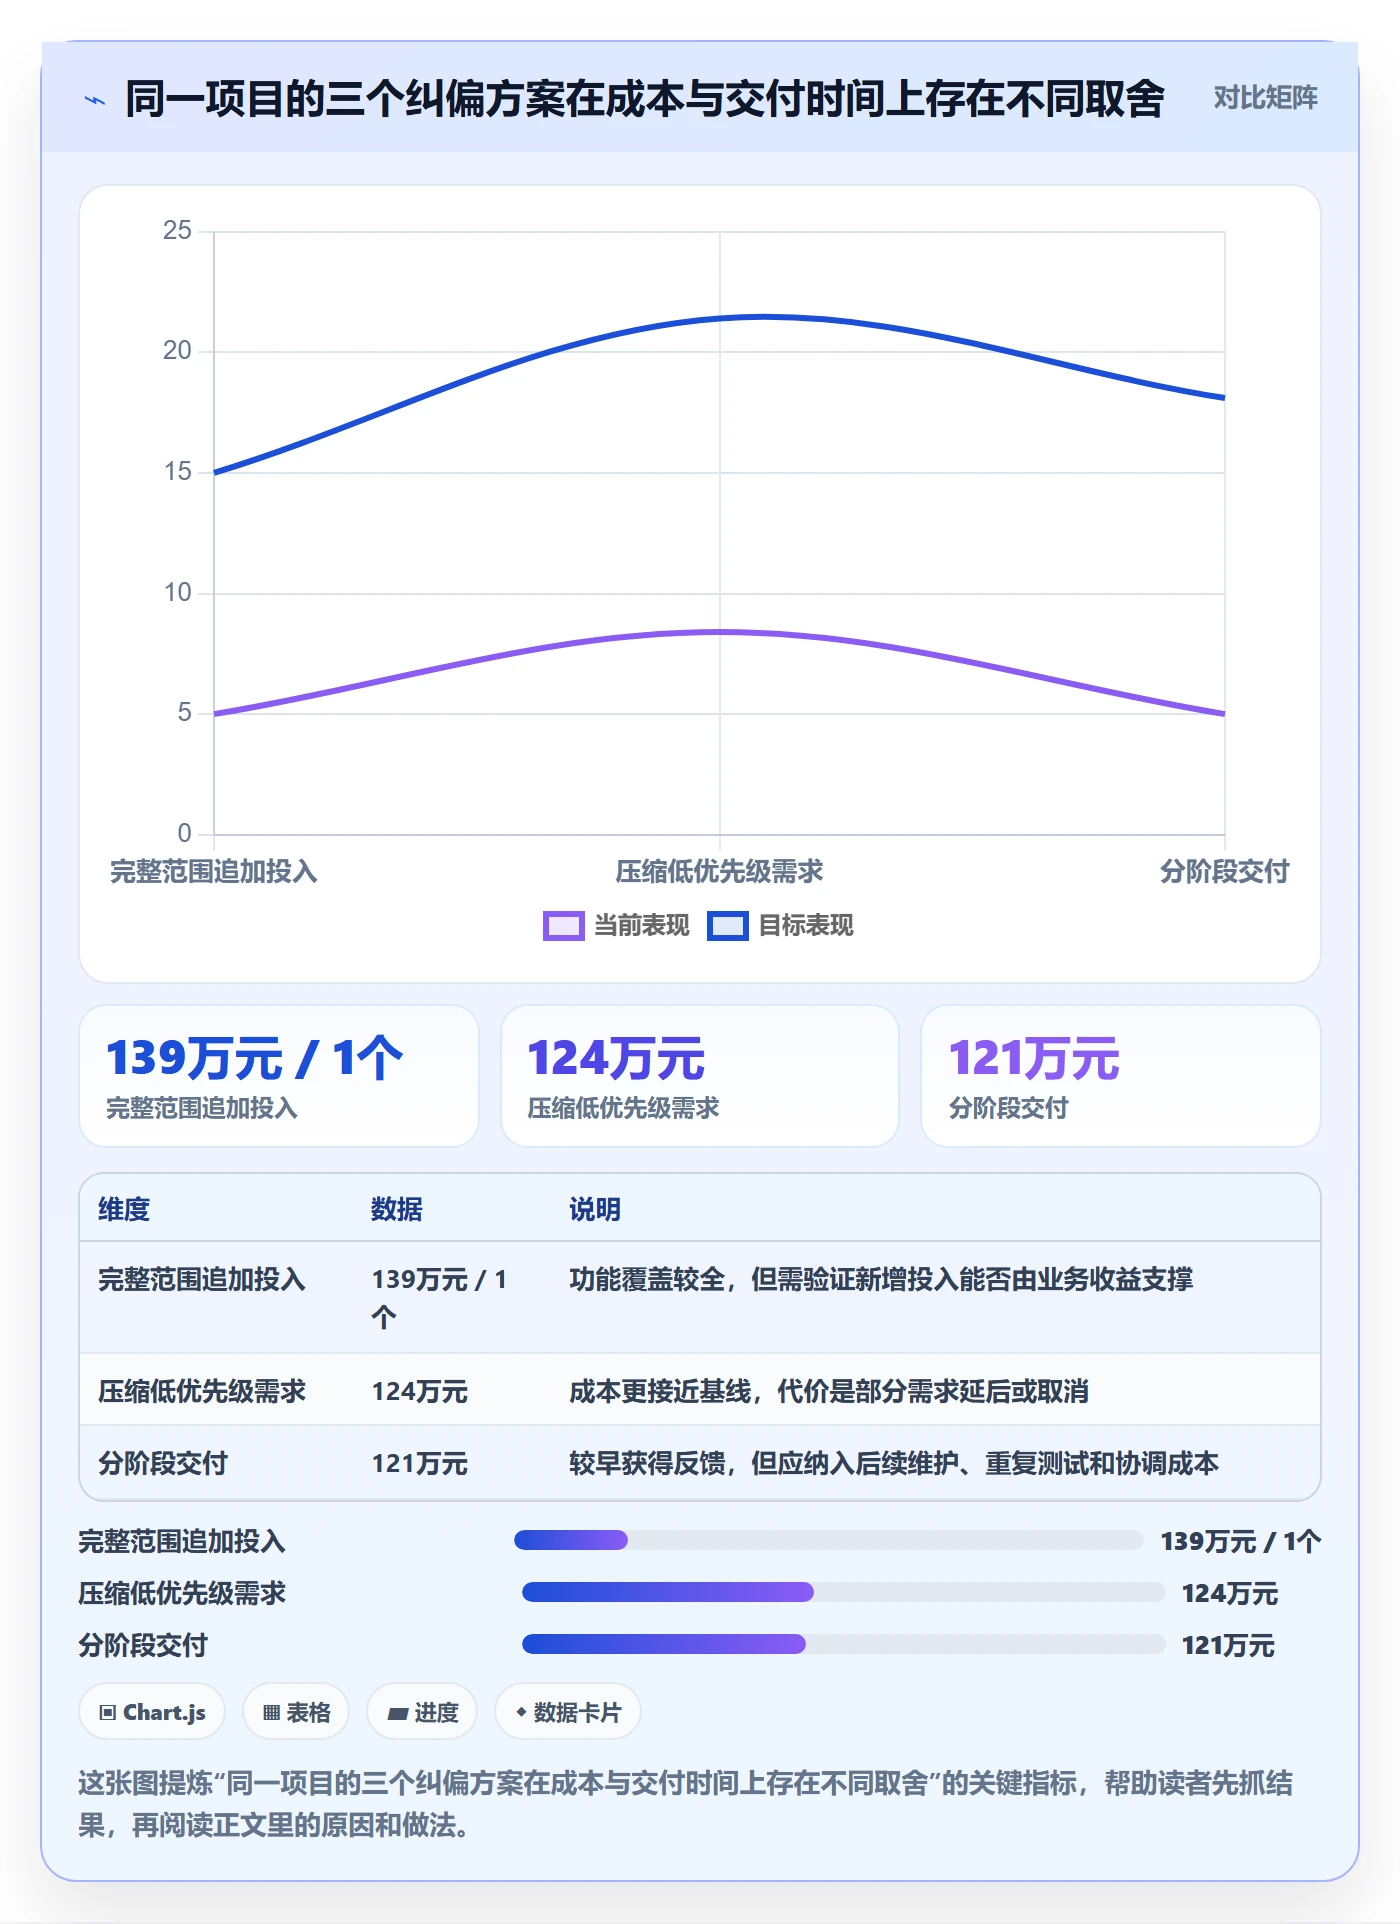This screenshot has width=1400, height=1924.
Task: Click the 分阶段交付 progress bar
Action: coord(843,1644)
